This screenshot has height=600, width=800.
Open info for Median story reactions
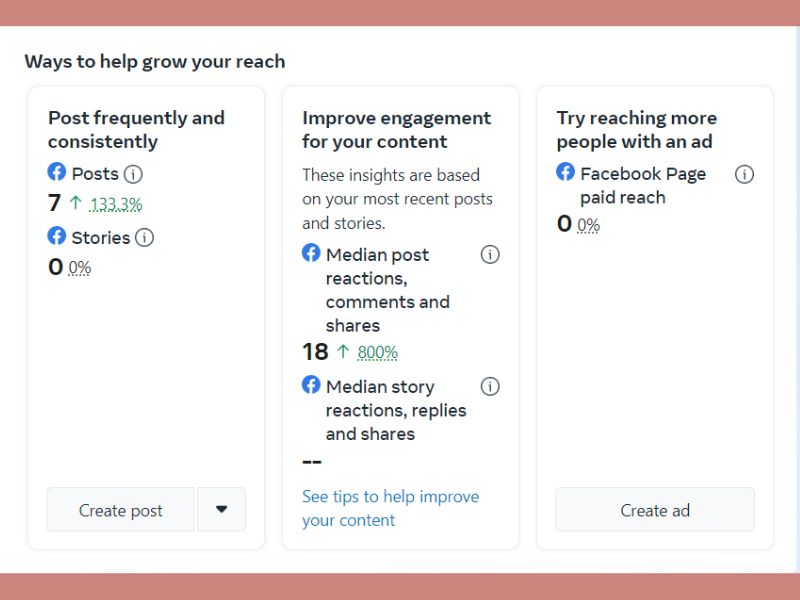[490, 387]
